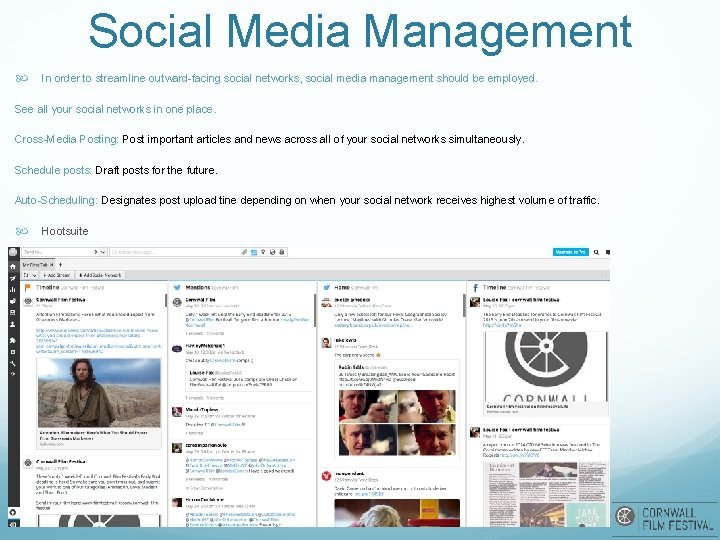
Task: Click the attach link icon in compose box
Action: 244,252
